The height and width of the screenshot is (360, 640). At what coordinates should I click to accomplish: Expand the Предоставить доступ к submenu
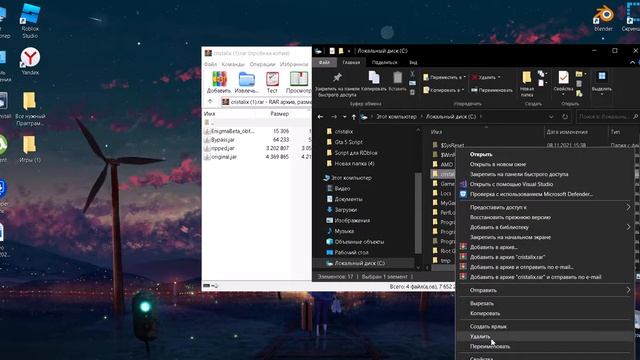tap(628, 207)
